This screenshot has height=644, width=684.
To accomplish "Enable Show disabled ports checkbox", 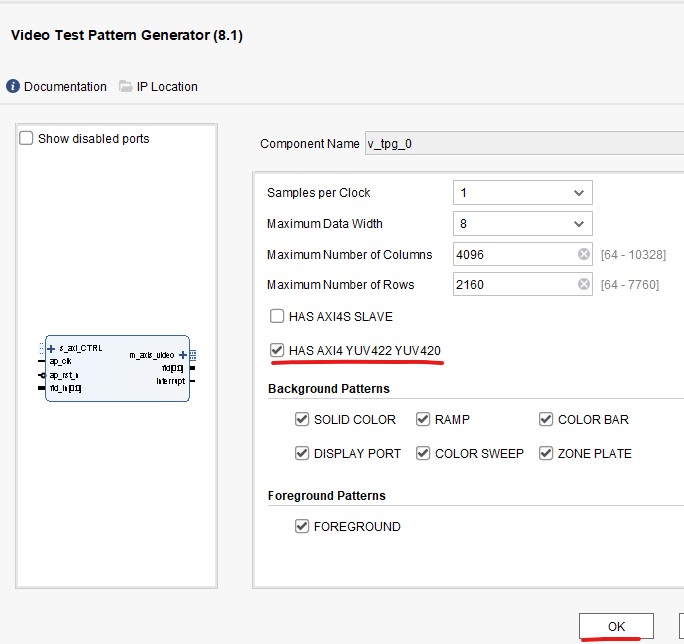I will click(x=26, y=139).
